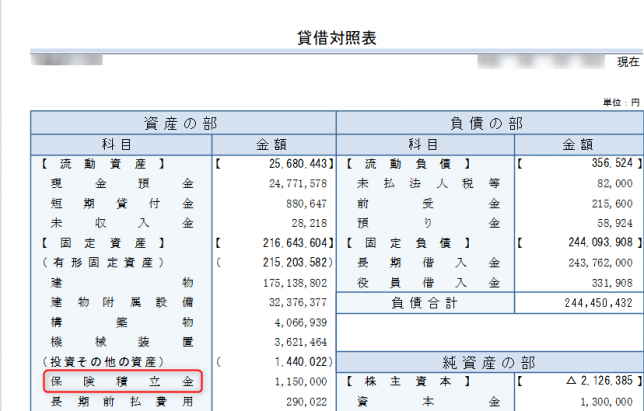Click the 負債の部 section header
This screenshot has width=644, height=411.
point(490,123)
